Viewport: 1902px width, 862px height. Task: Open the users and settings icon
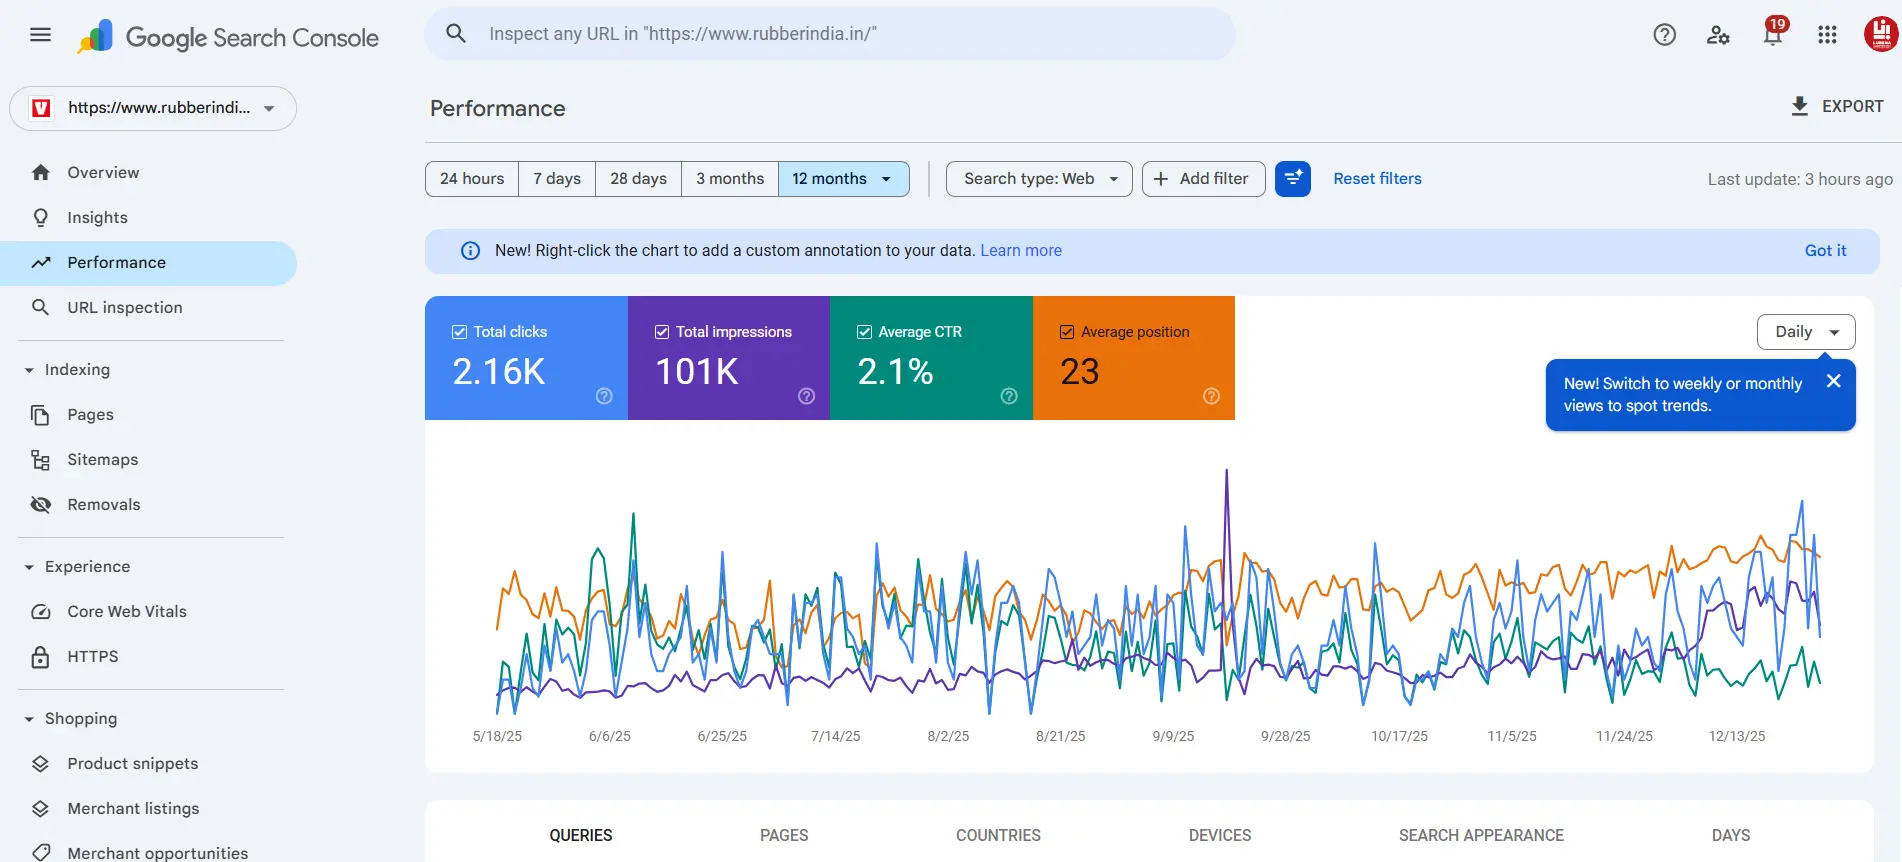click(1718, 35)
